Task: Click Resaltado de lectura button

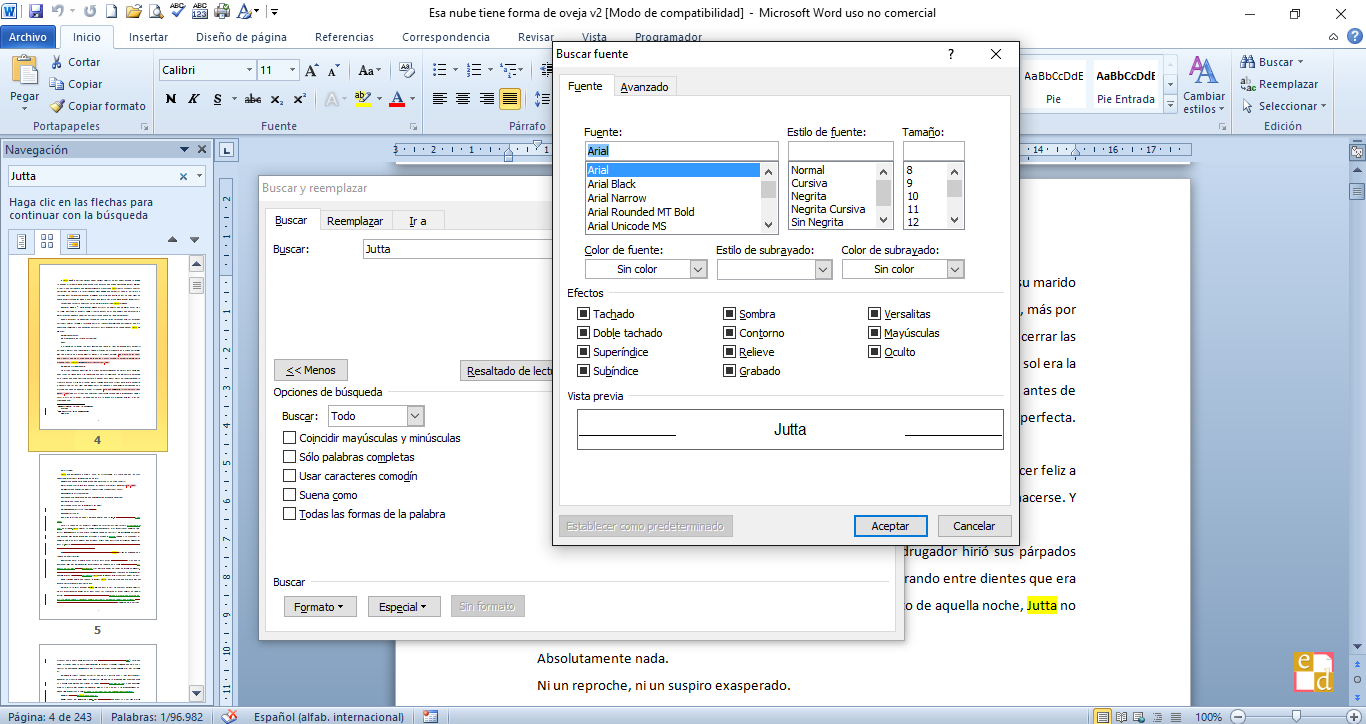Action: (508, 371)
